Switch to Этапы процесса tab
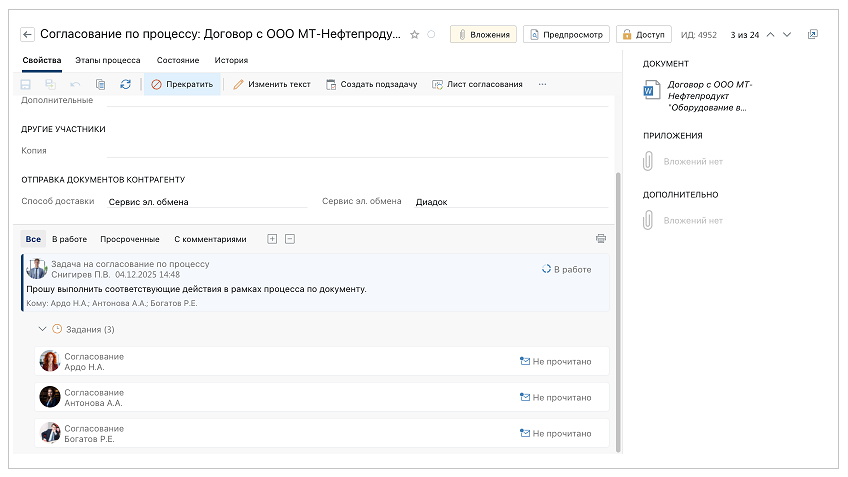The height and width of the screenshot is (477, 848). (x=108, y=61)
